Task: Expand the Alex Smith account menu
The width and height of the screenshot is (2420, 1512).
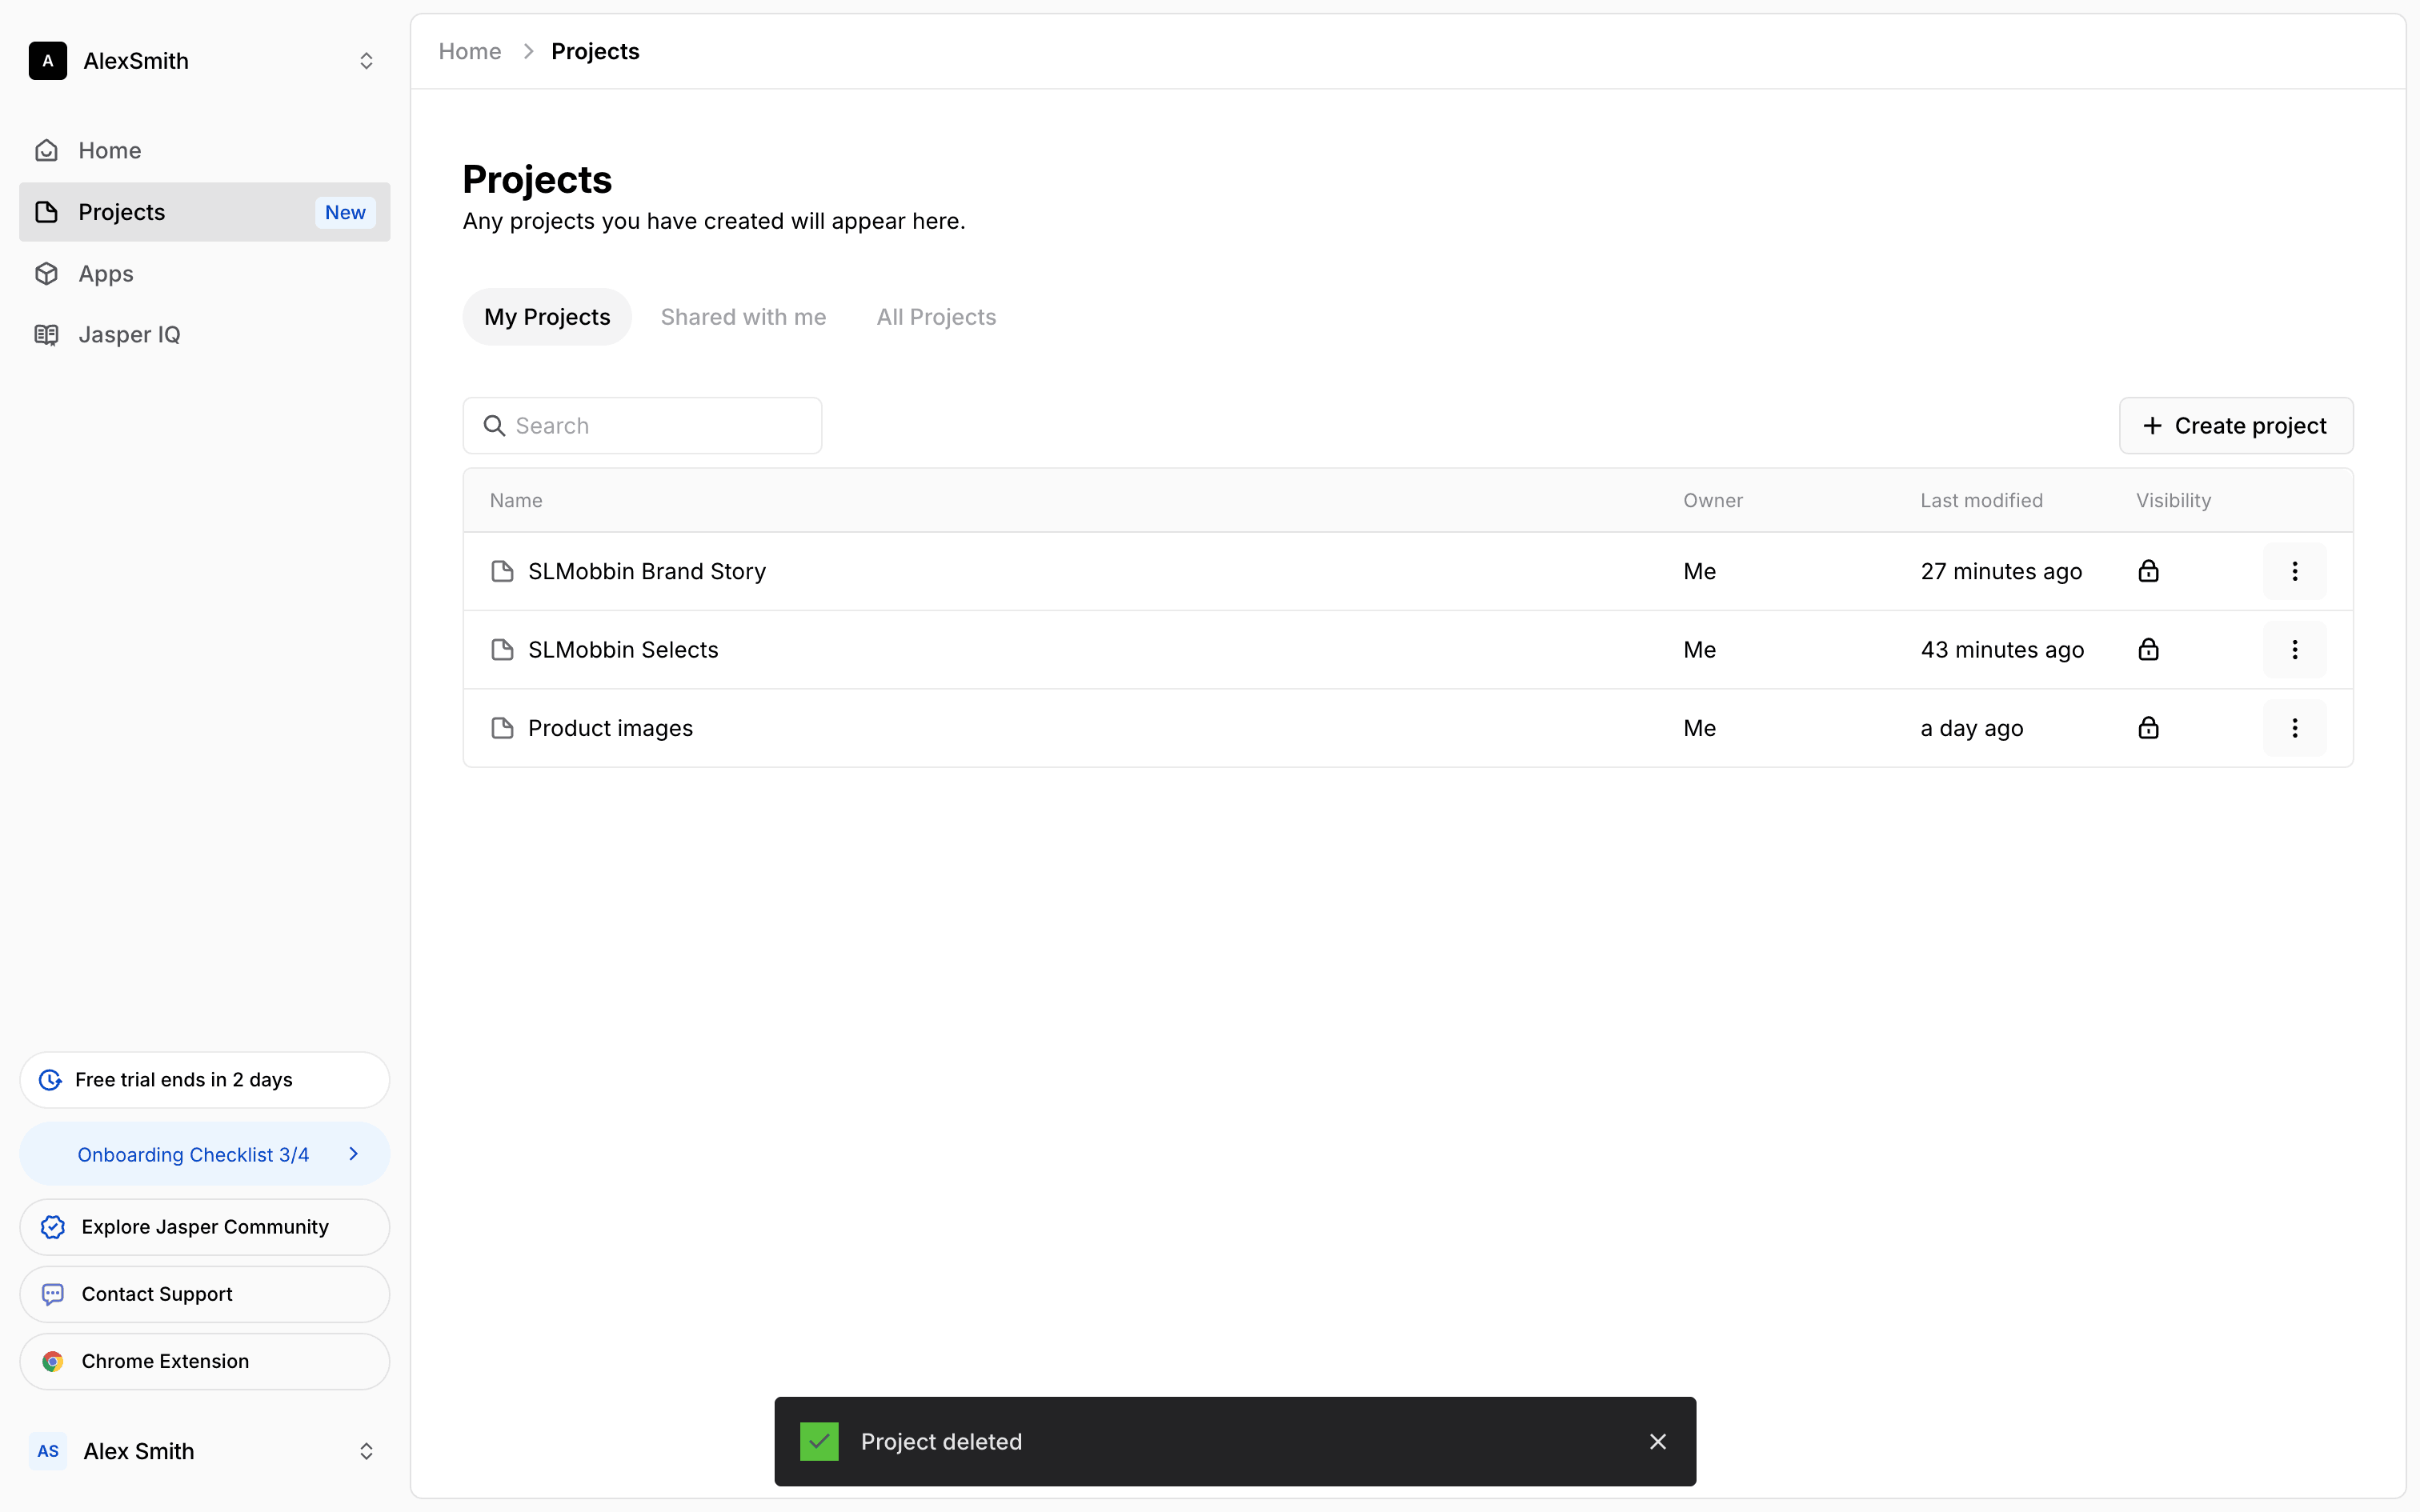Action: click(366, 1451)
